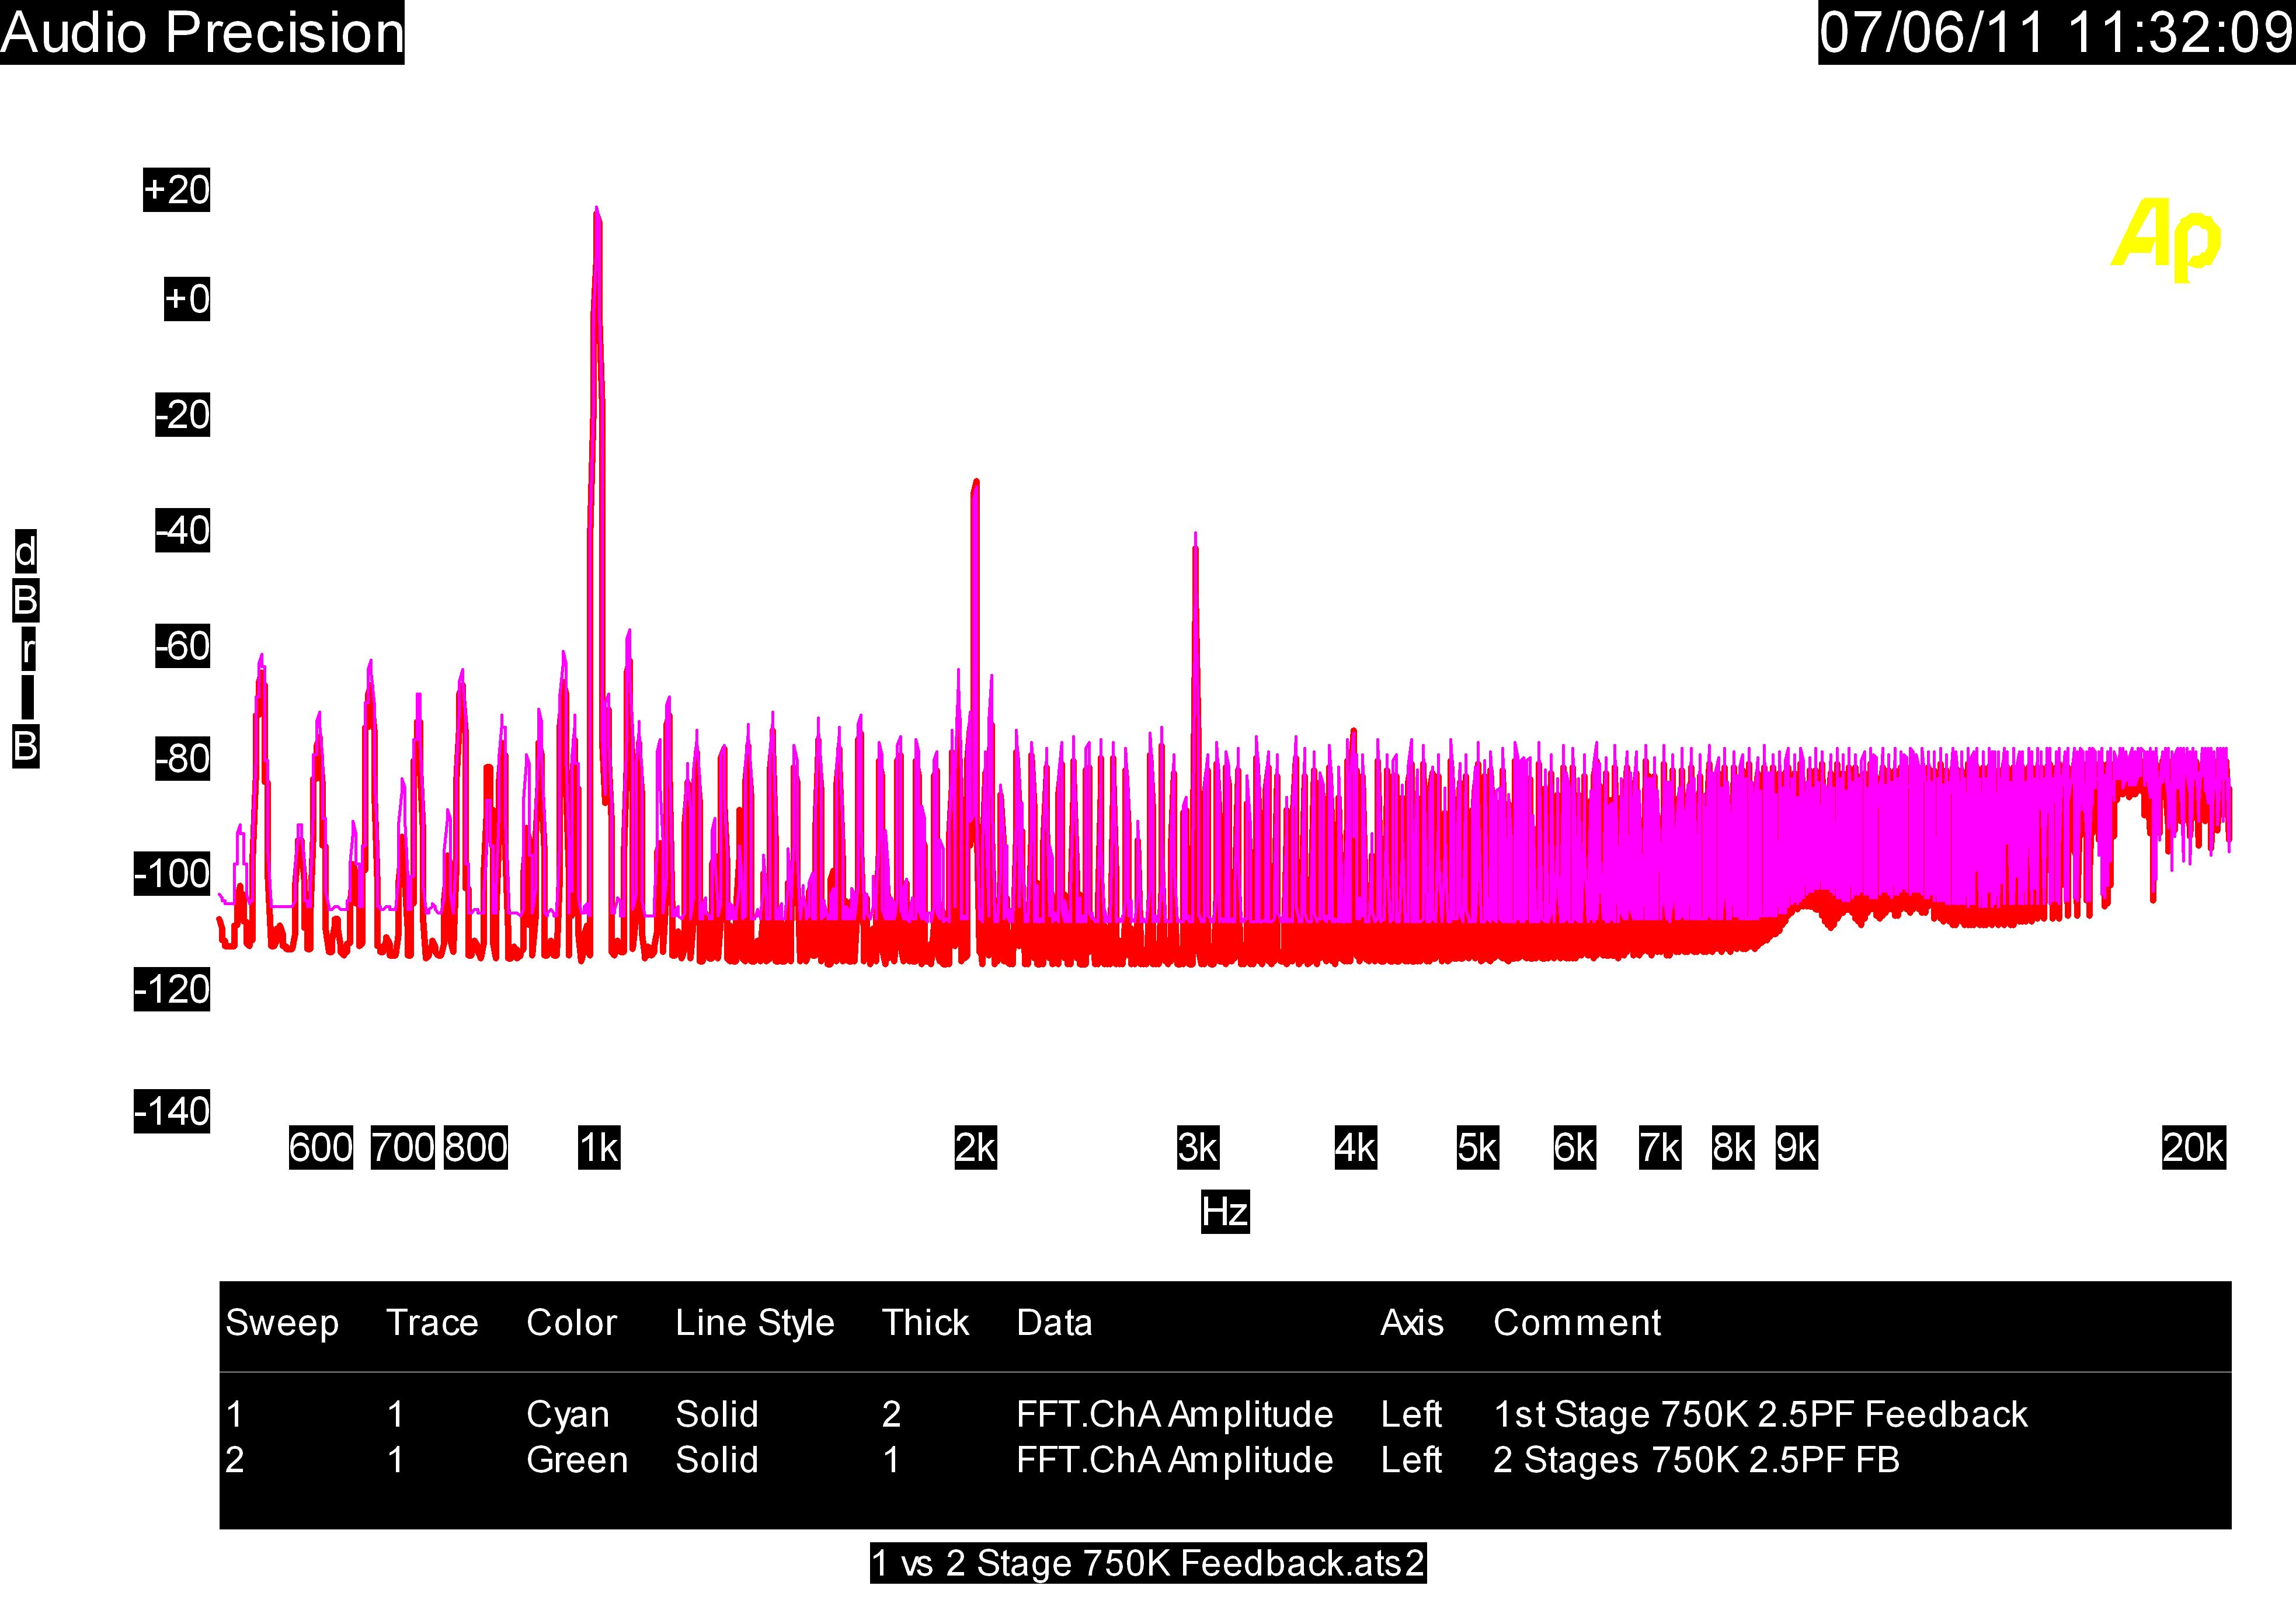Screen dimensions: 2296x1603
Task: Click the Sweep column header
Action: [x=282, y=1323]
